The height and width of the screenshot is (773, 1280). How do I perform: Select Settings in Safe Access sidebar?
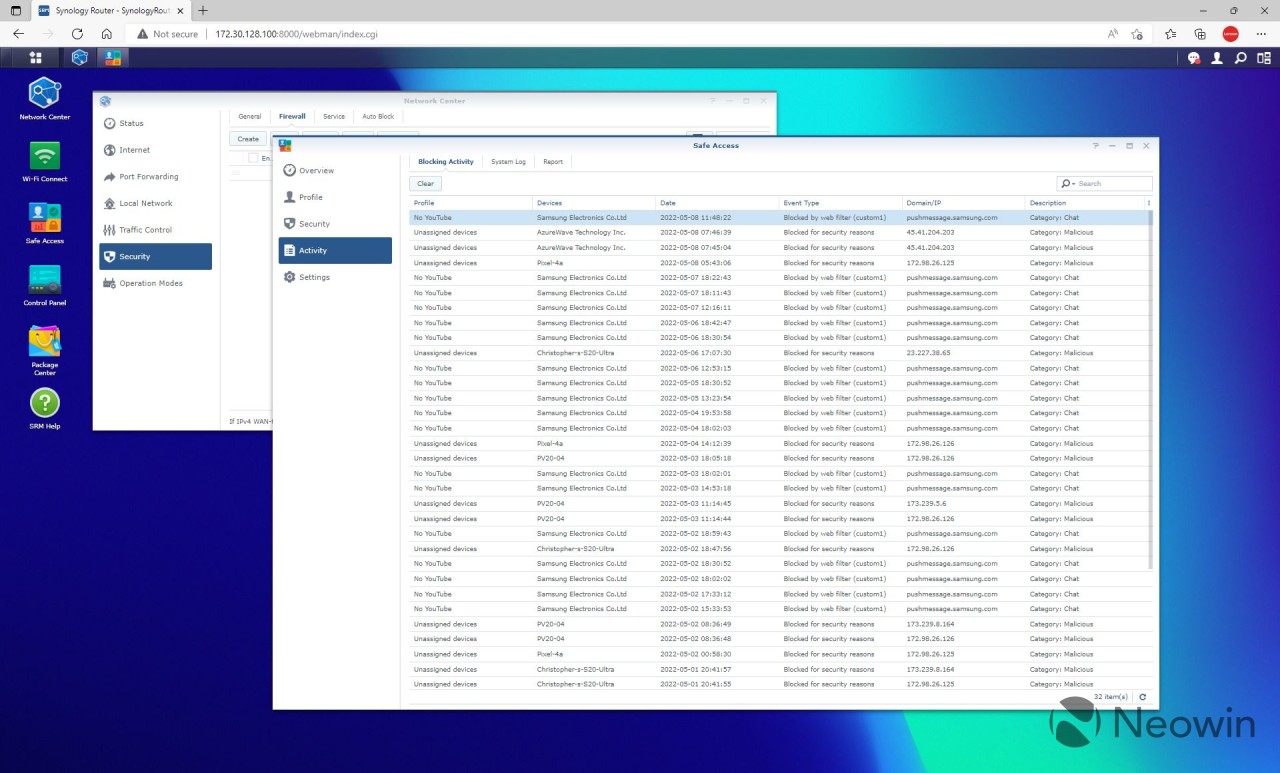click(335, 277)
